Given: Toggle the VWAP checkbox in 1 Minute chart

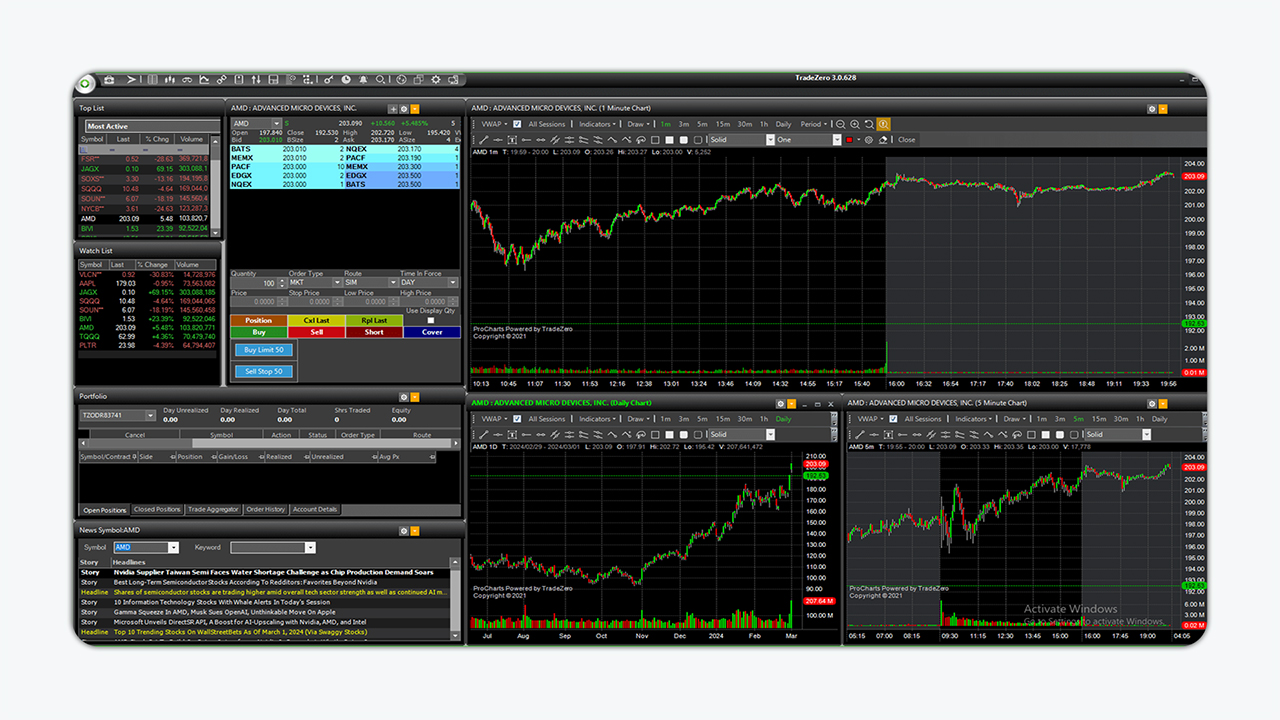Looking at the screenshot, I should [517, 124].
